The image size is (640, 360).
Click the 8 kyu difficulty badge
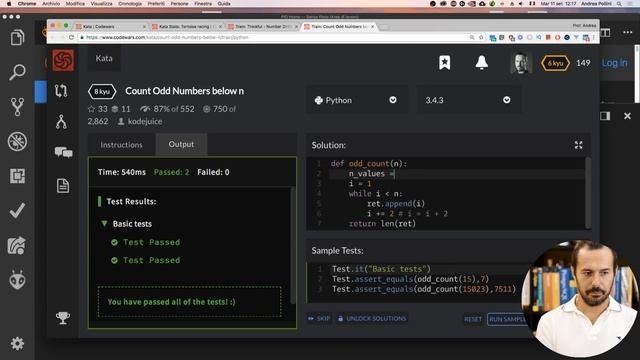coord(102,91)
